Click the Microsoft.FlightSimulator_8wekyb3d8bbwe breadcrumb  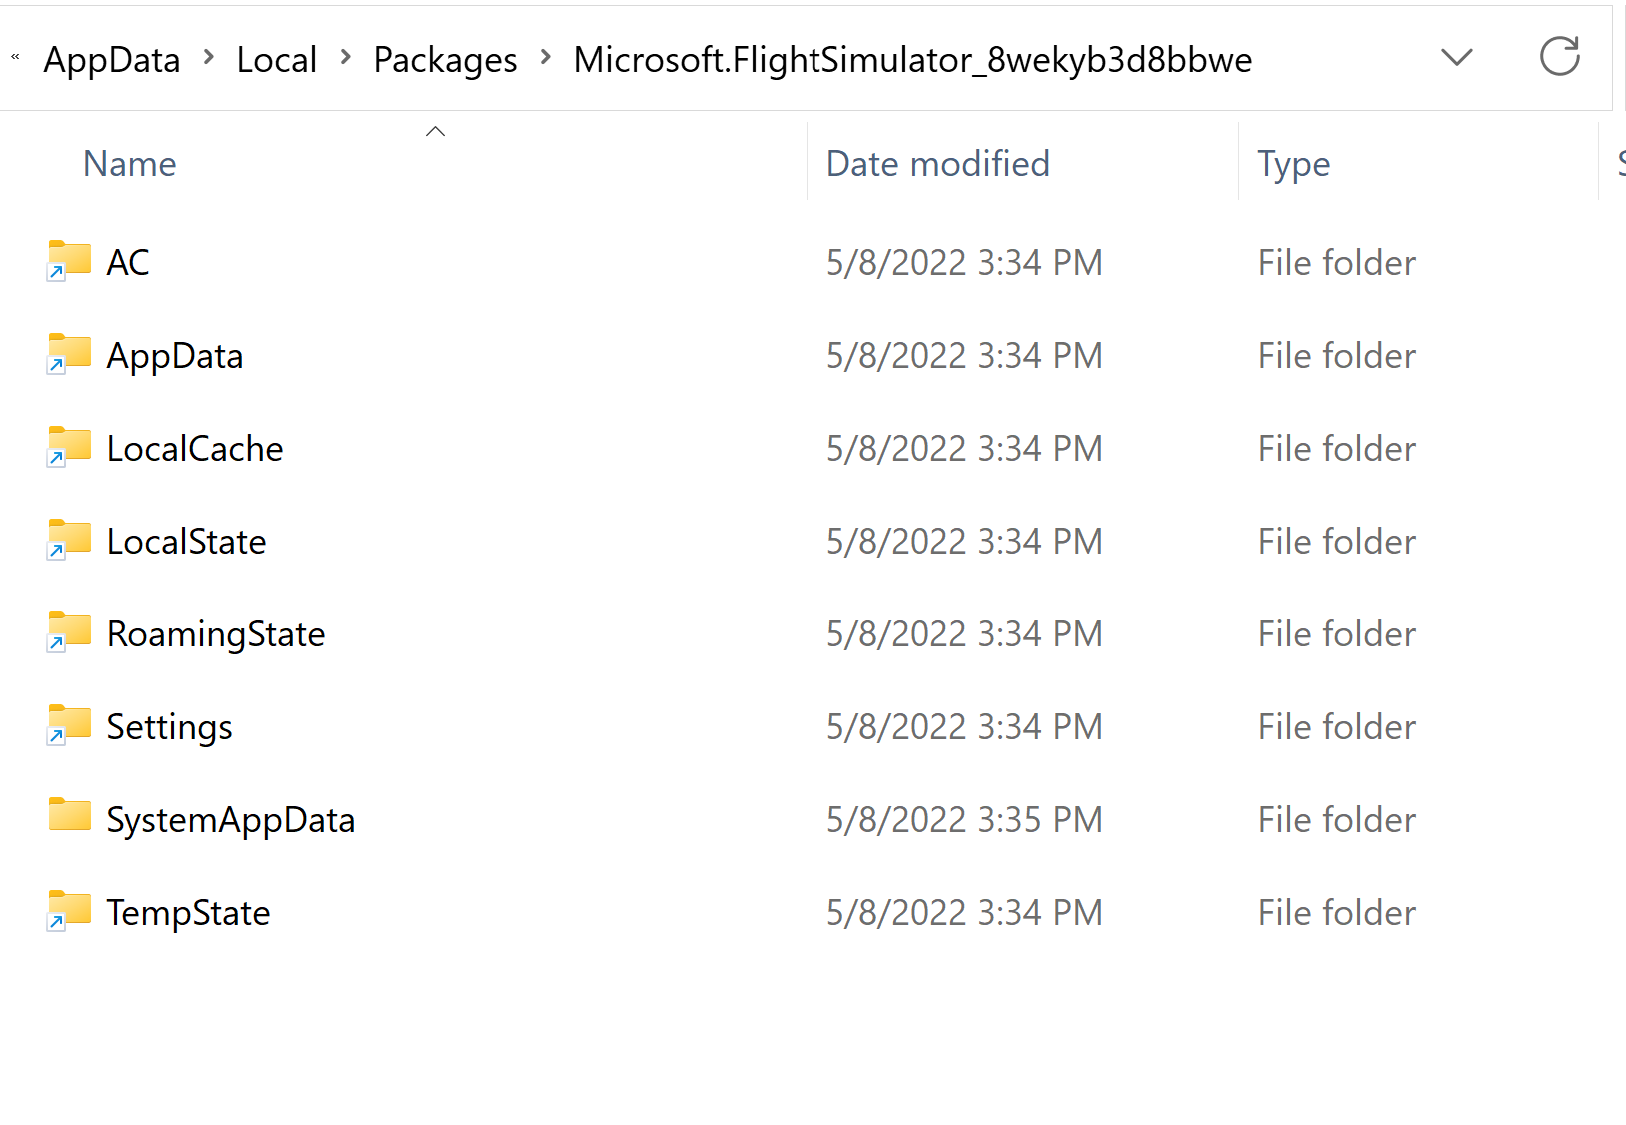pos(912,60)
